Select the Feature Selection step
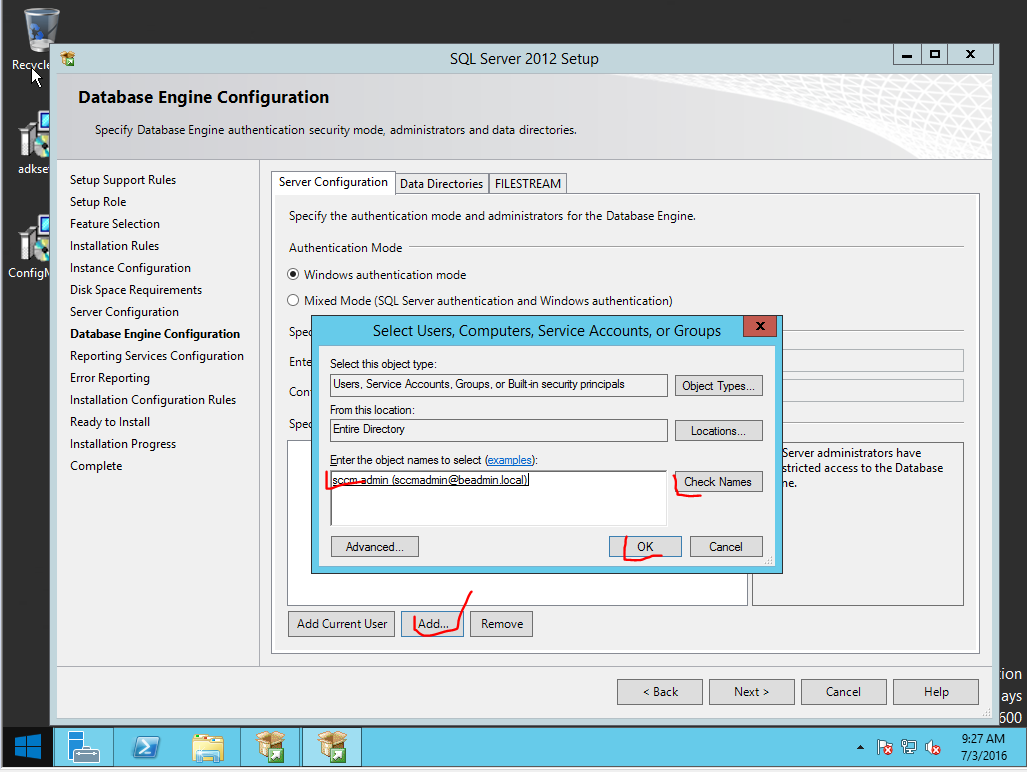This screenshot has width=1027, height=772. click(115, 224)
